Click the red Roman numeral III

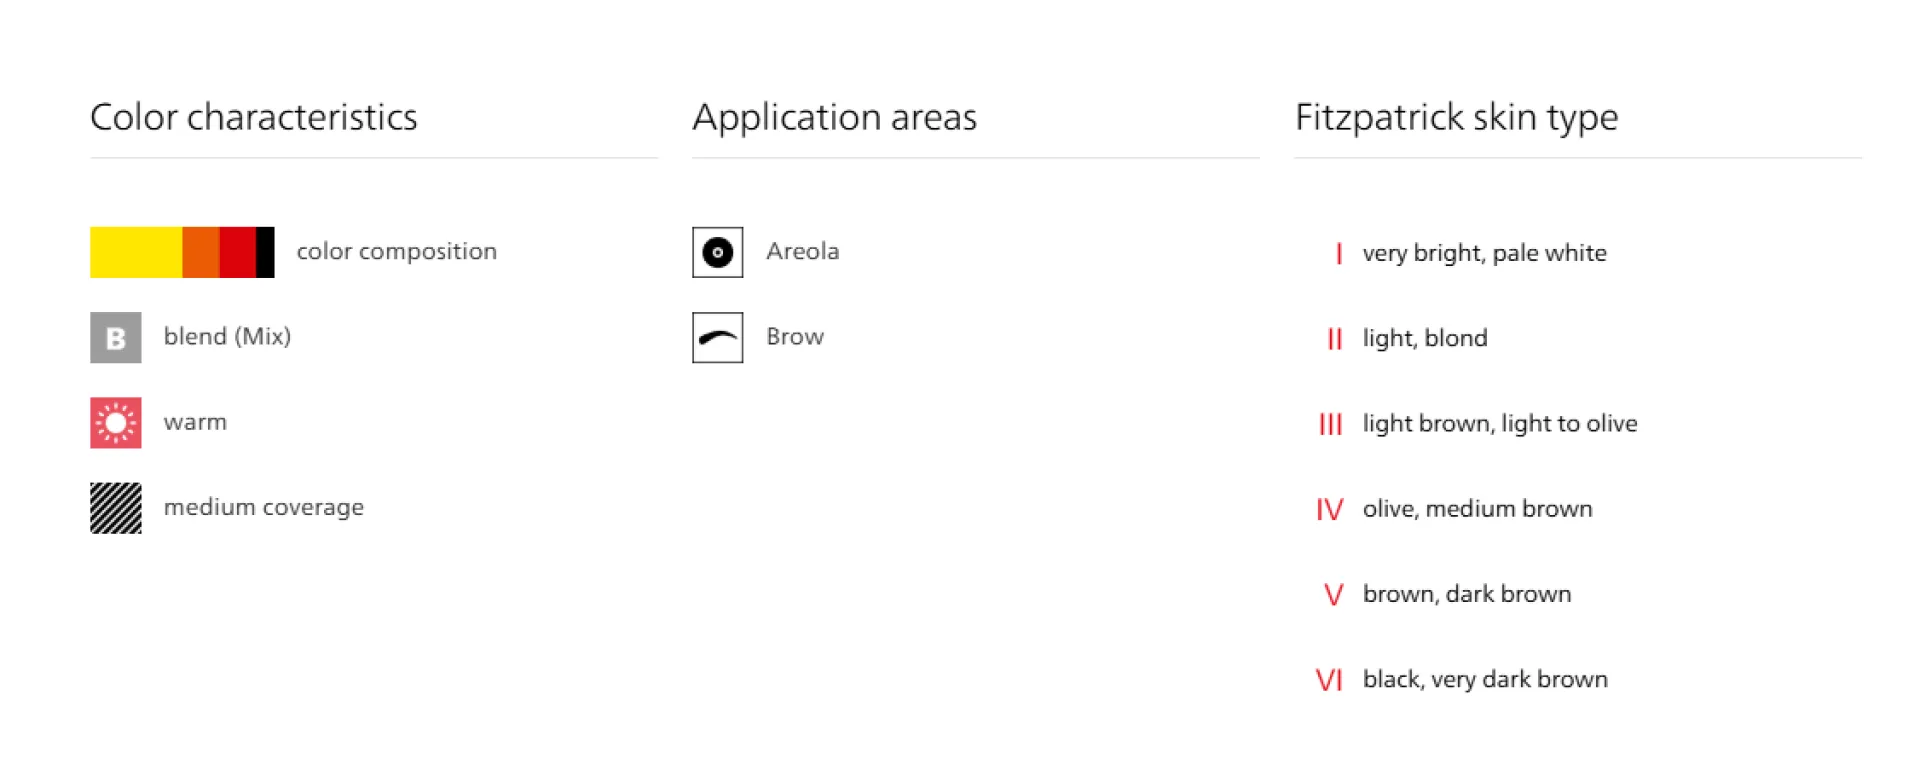pyautogui.click(x=1330, y=425)
